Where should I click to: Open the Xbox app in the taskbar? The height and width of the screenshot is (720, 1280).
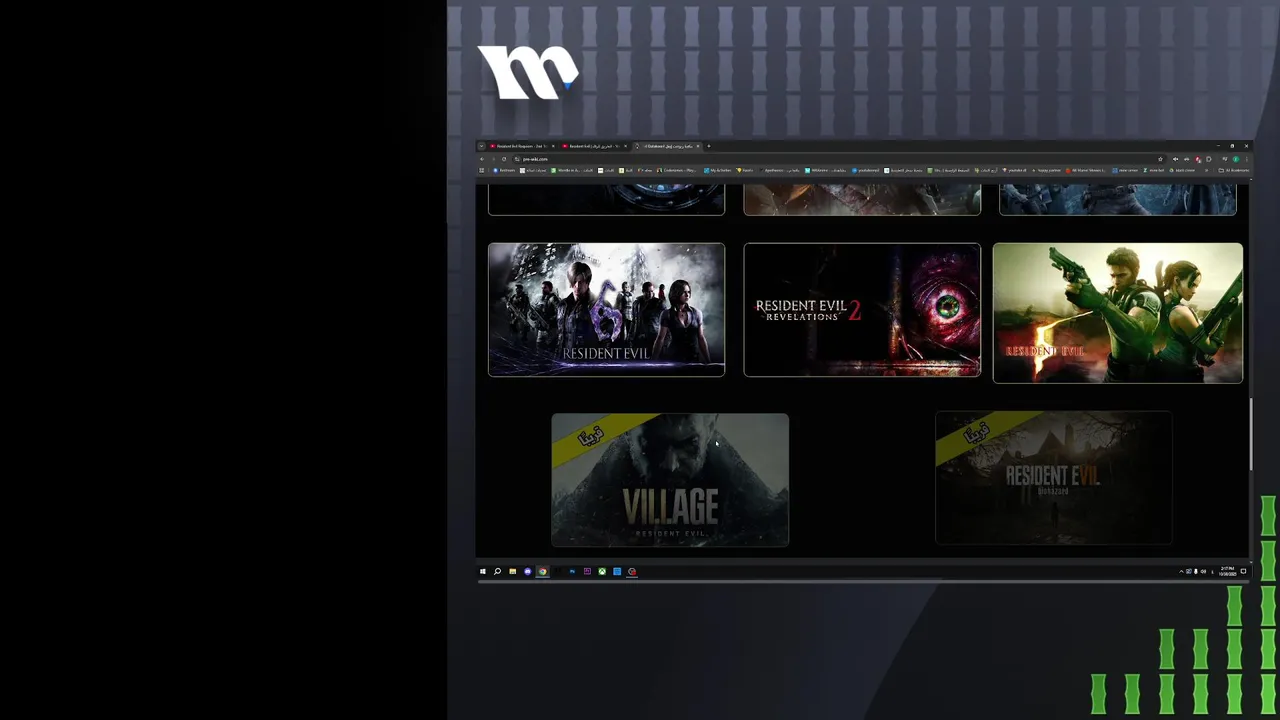[602, 572]
